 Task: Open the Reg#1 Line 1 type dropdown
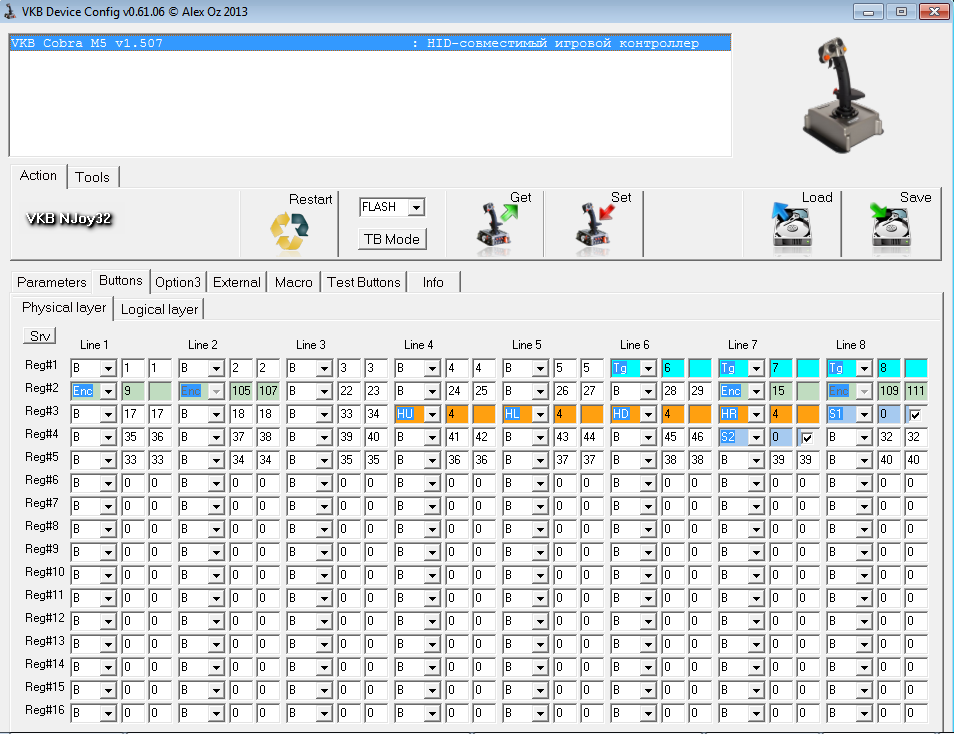[x=108, y=369]
